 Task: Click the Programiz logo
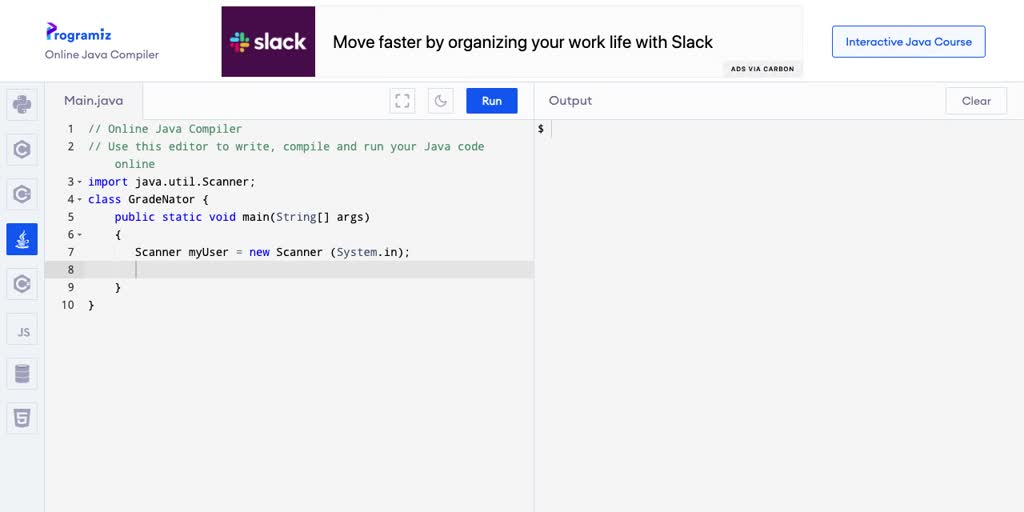point(79,33)
